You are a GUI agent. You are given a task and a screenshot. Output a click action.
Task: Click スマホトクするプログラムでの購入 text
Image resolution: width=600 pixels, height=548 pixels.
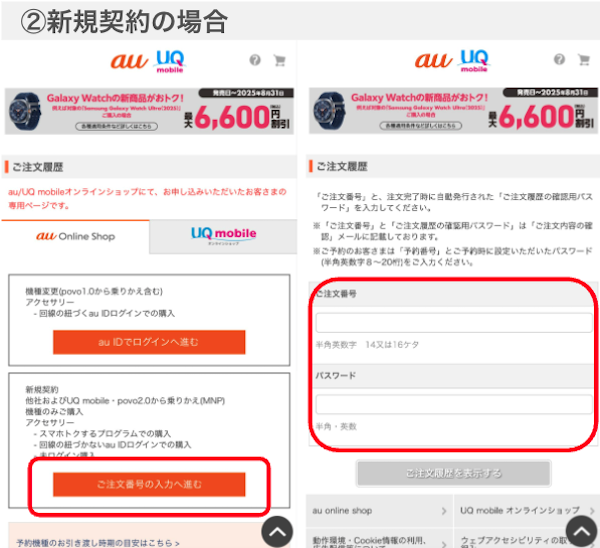[x=105, y=434]
